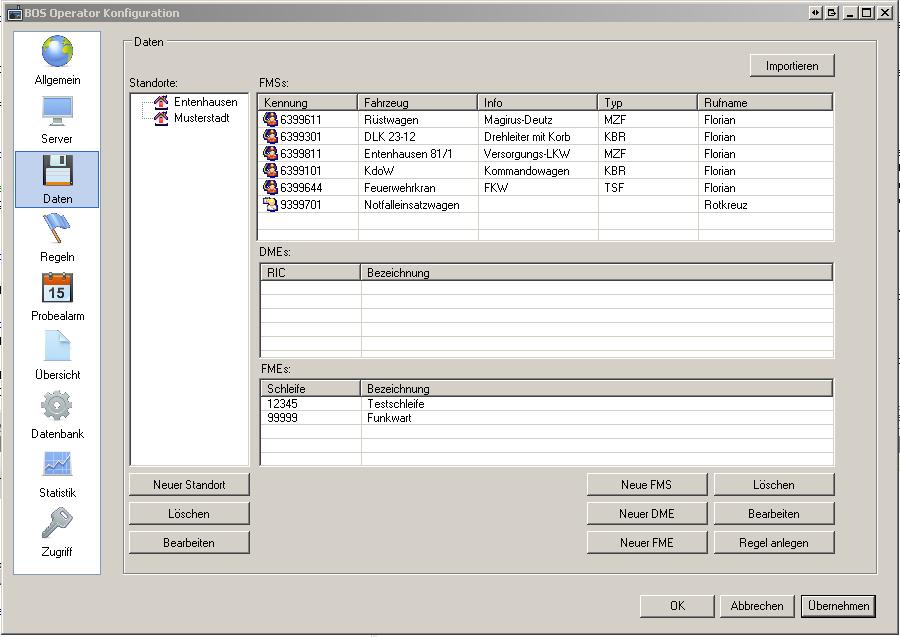900x637 pixels.
Task: Open the Datenbank gear icon
Action: pyautogui.click(x=57, y=407)
